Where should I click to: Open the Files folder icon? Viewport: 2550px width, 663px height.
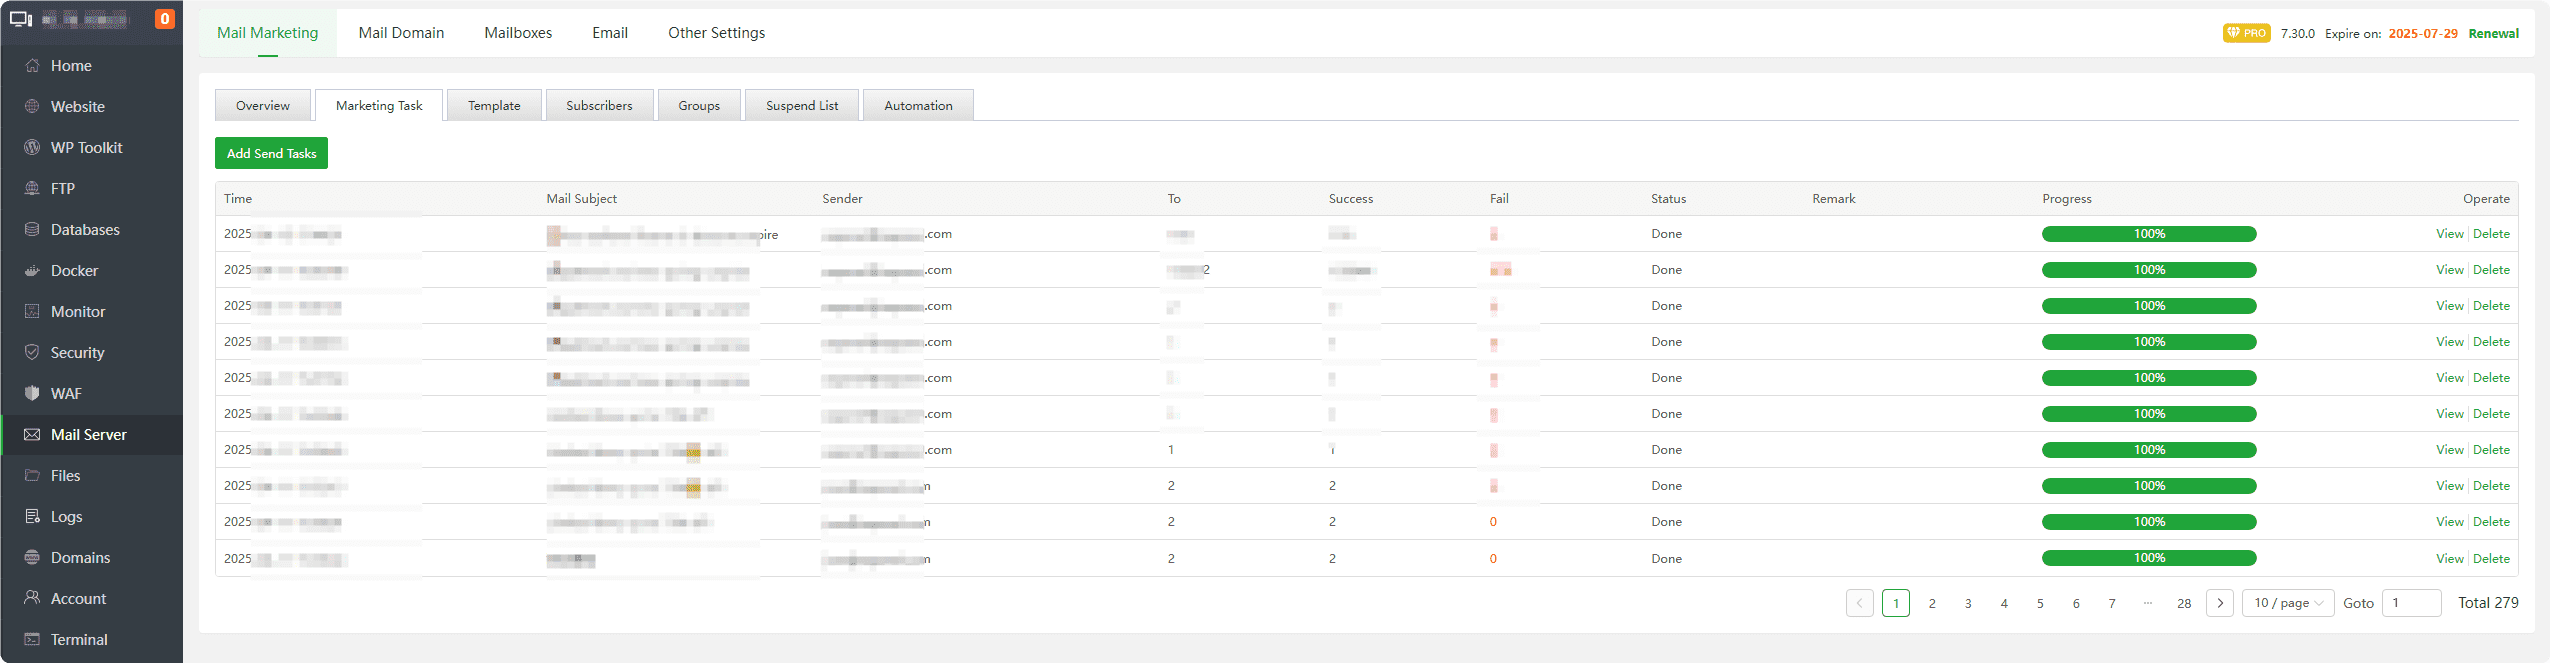(x=32, y=476)
